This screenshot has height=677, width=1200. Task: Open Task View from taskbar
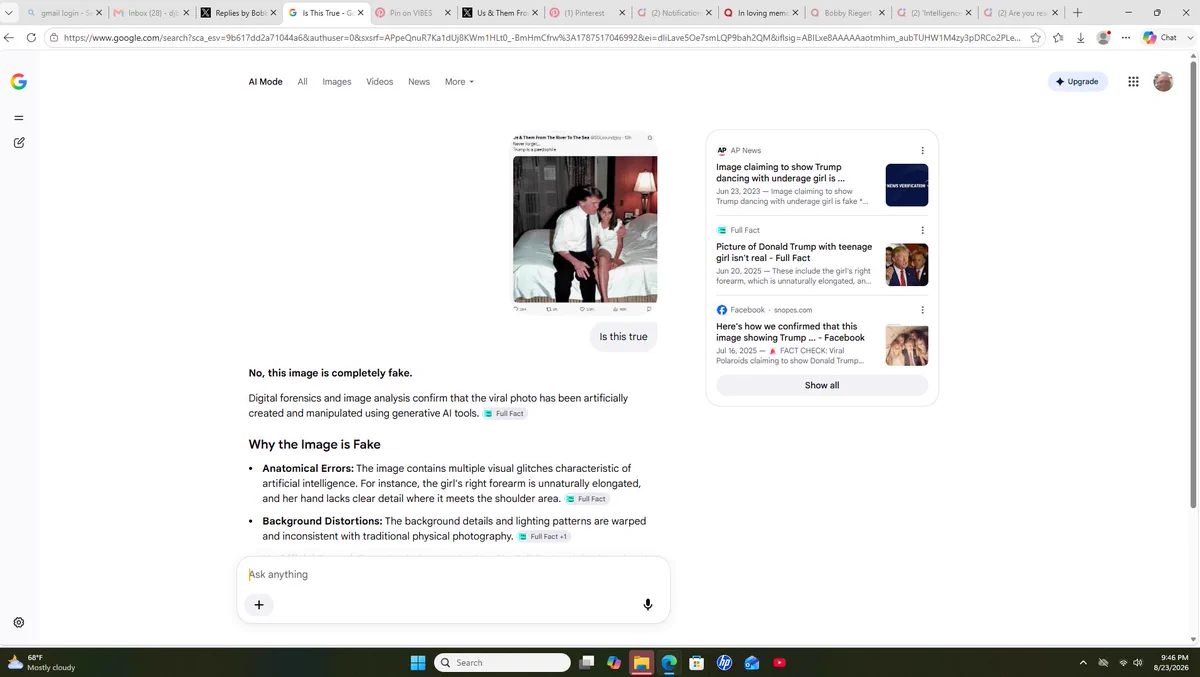587,662
